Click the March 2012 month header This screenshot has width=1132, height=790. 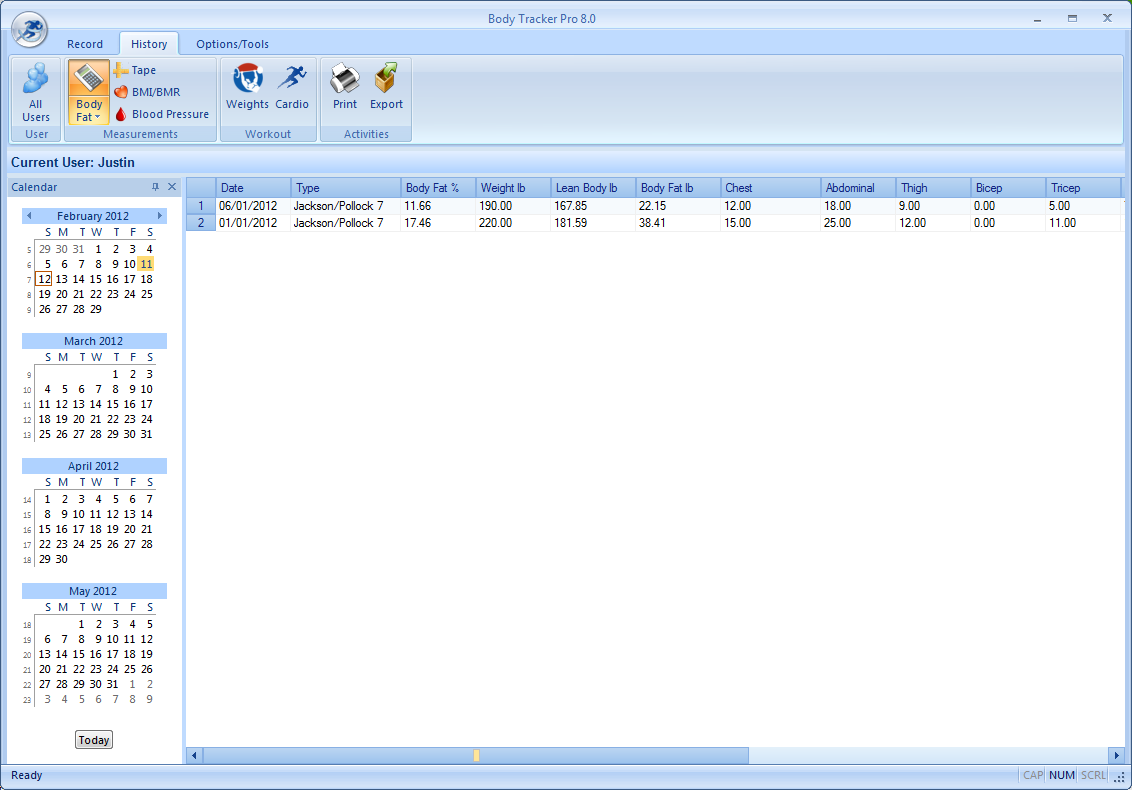94,341
